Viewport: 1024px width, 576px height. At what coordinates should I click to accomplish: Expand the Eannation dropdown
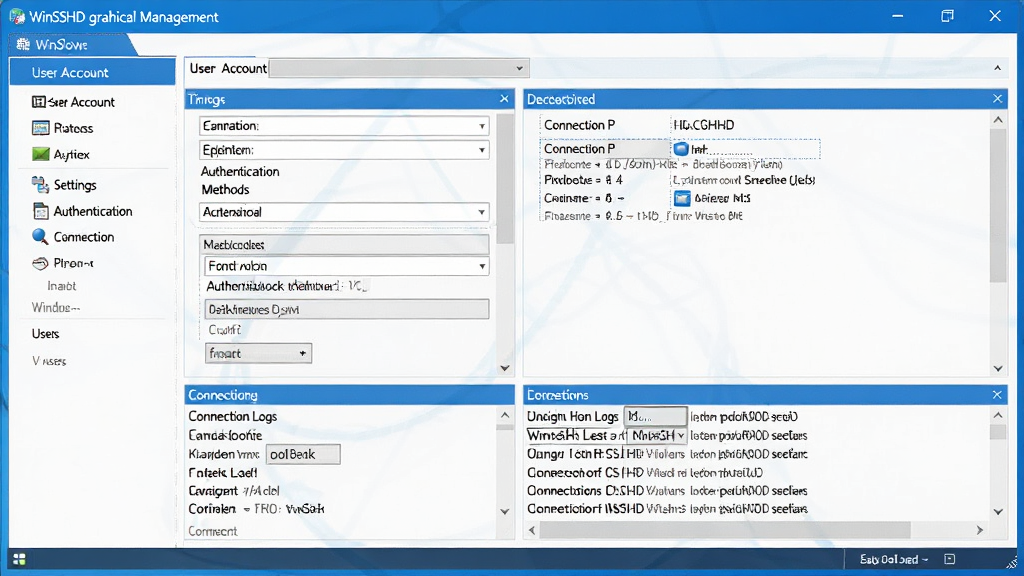tap(344, 125)
